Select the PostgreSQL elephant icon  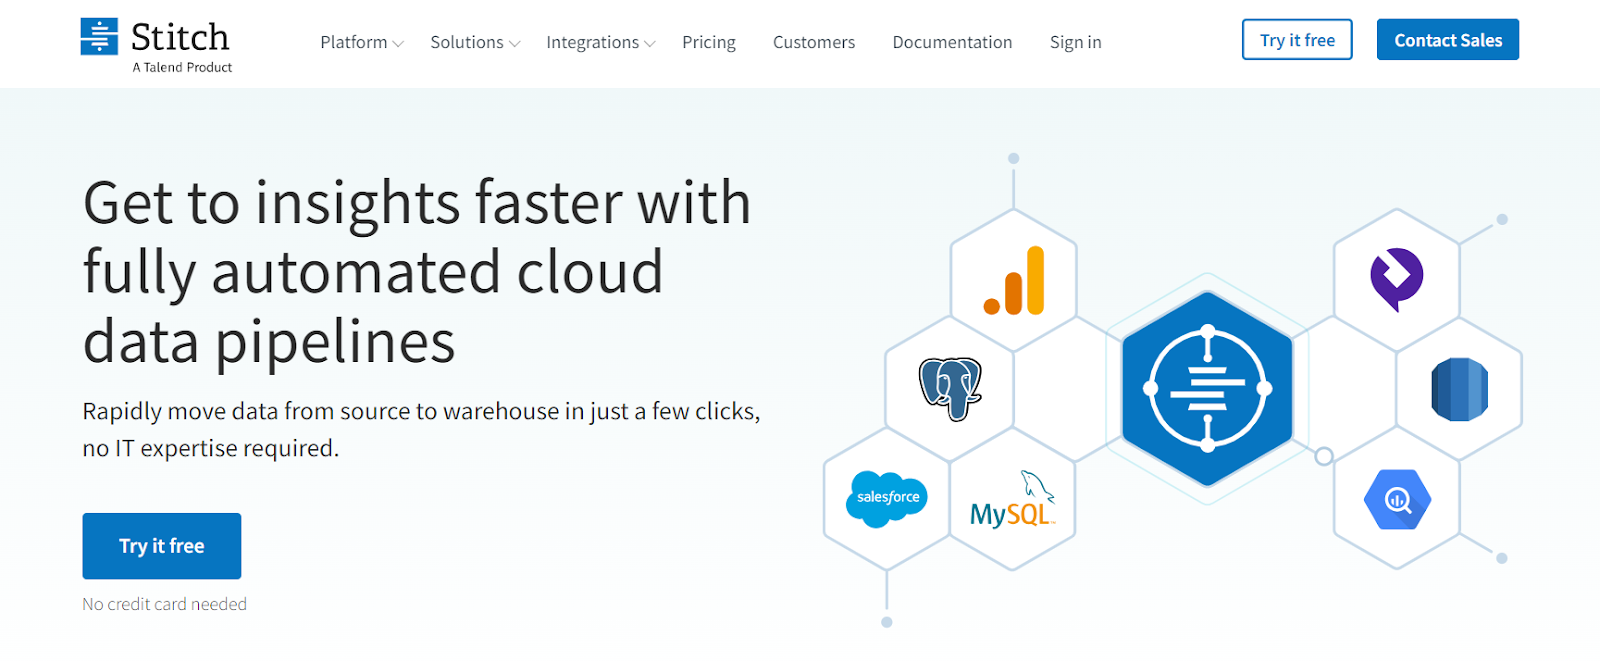coord(950,388)
